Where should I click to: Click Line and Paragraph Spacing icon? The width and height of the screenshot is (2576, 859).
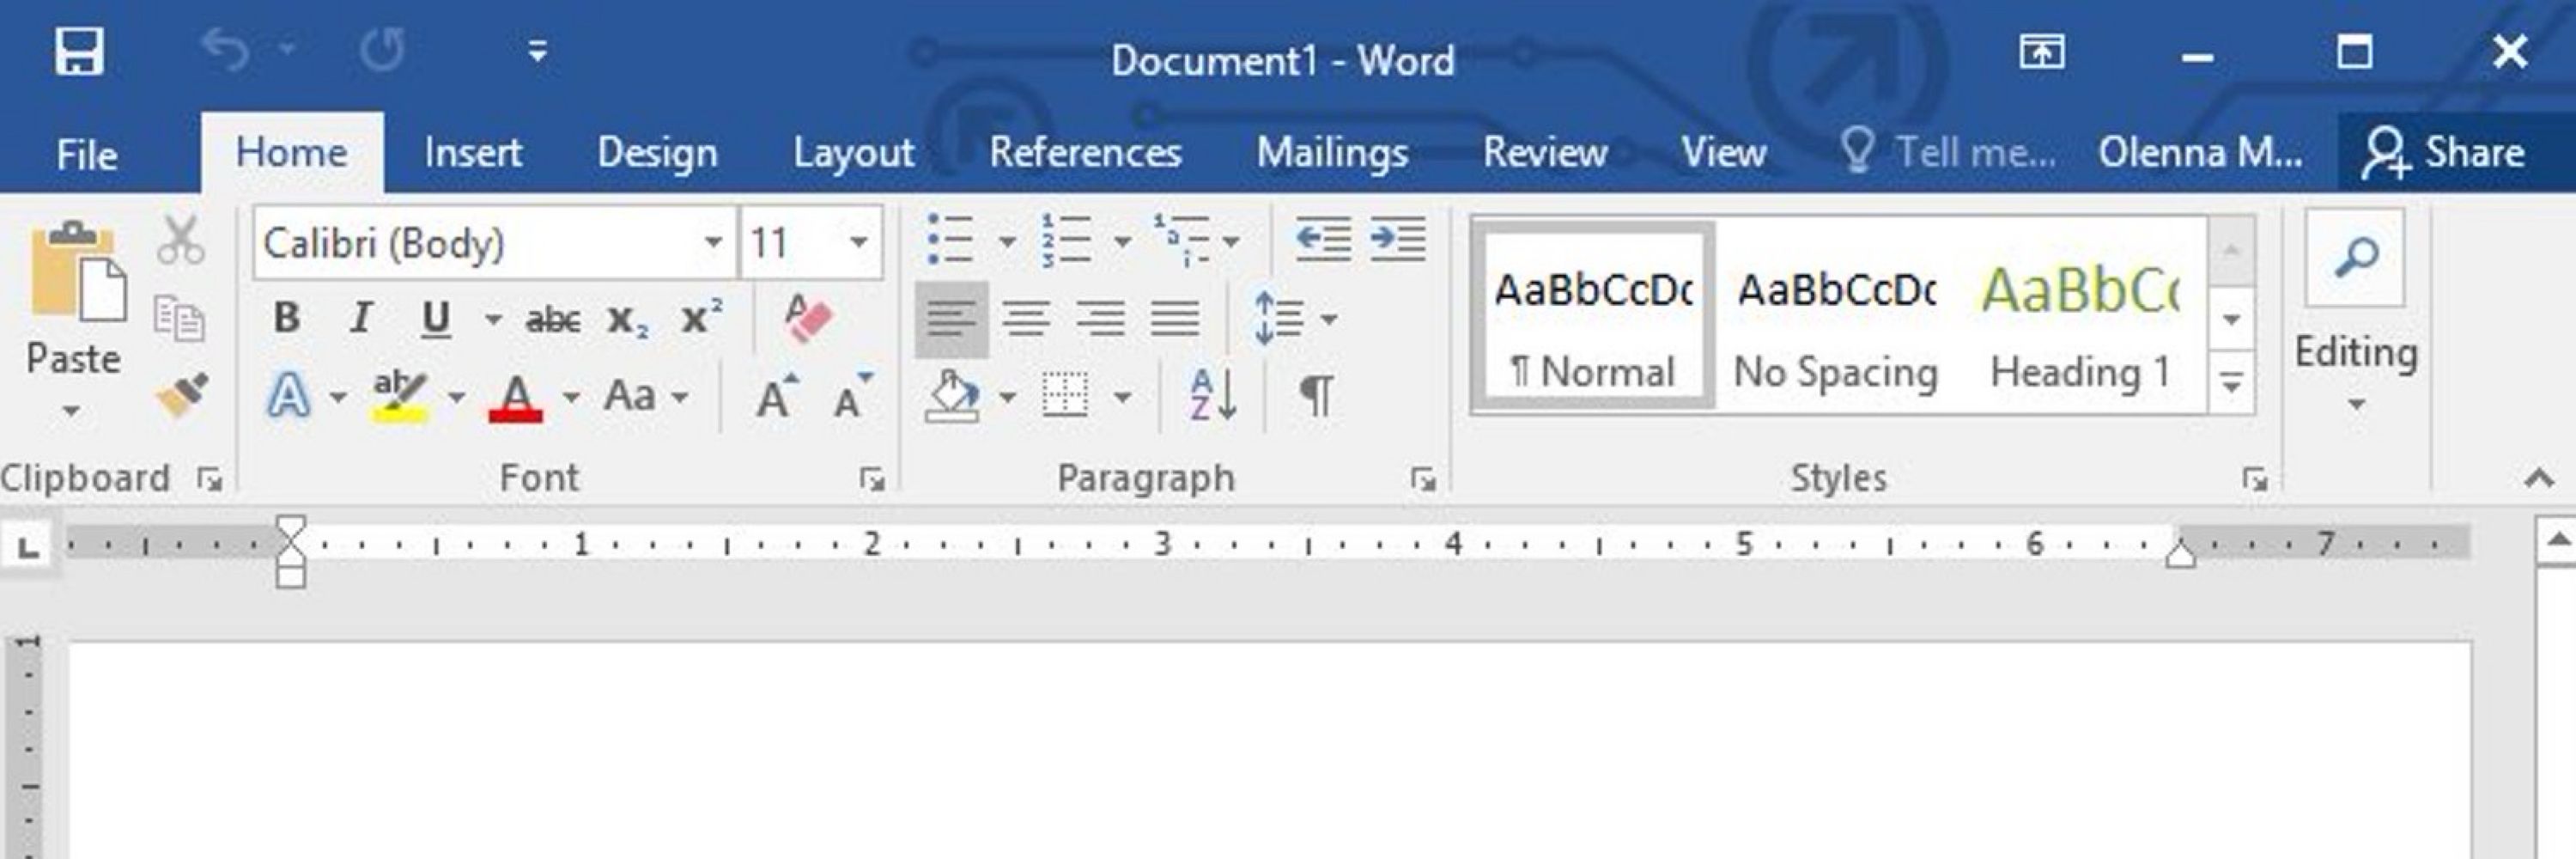pyautogui.click(x=1279, y=319)
